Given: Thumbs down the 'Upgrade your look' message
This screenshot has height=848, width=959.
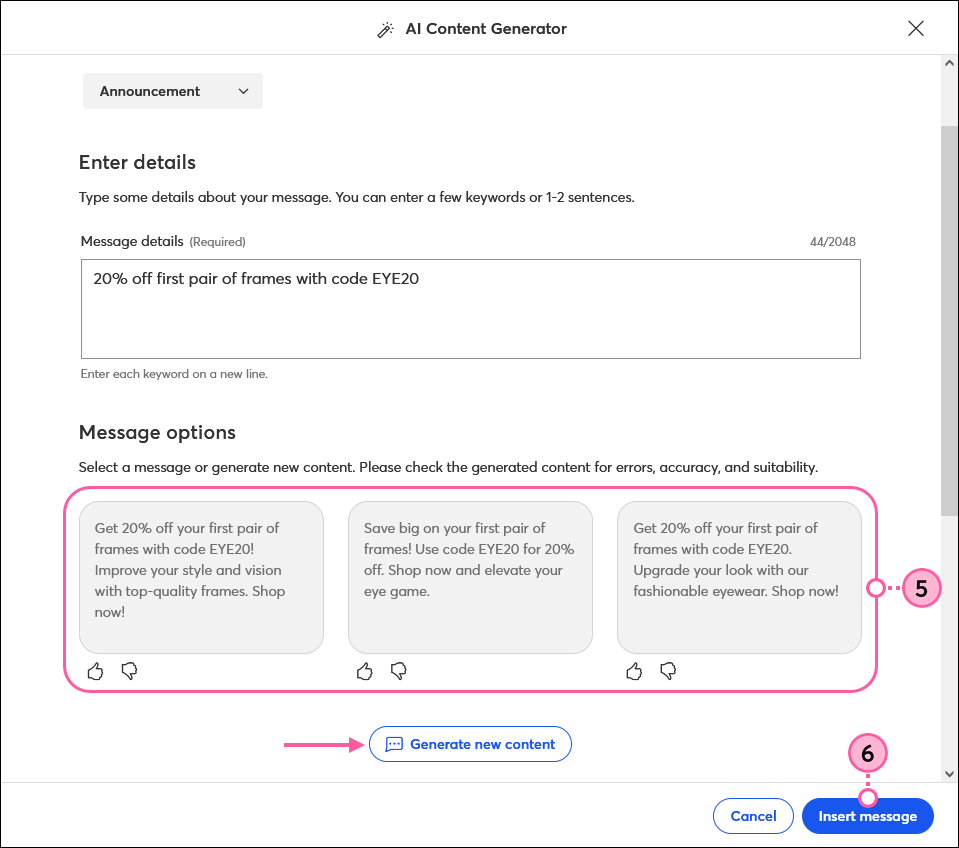Looking at the screenshot, I should [x=668, y=671].
